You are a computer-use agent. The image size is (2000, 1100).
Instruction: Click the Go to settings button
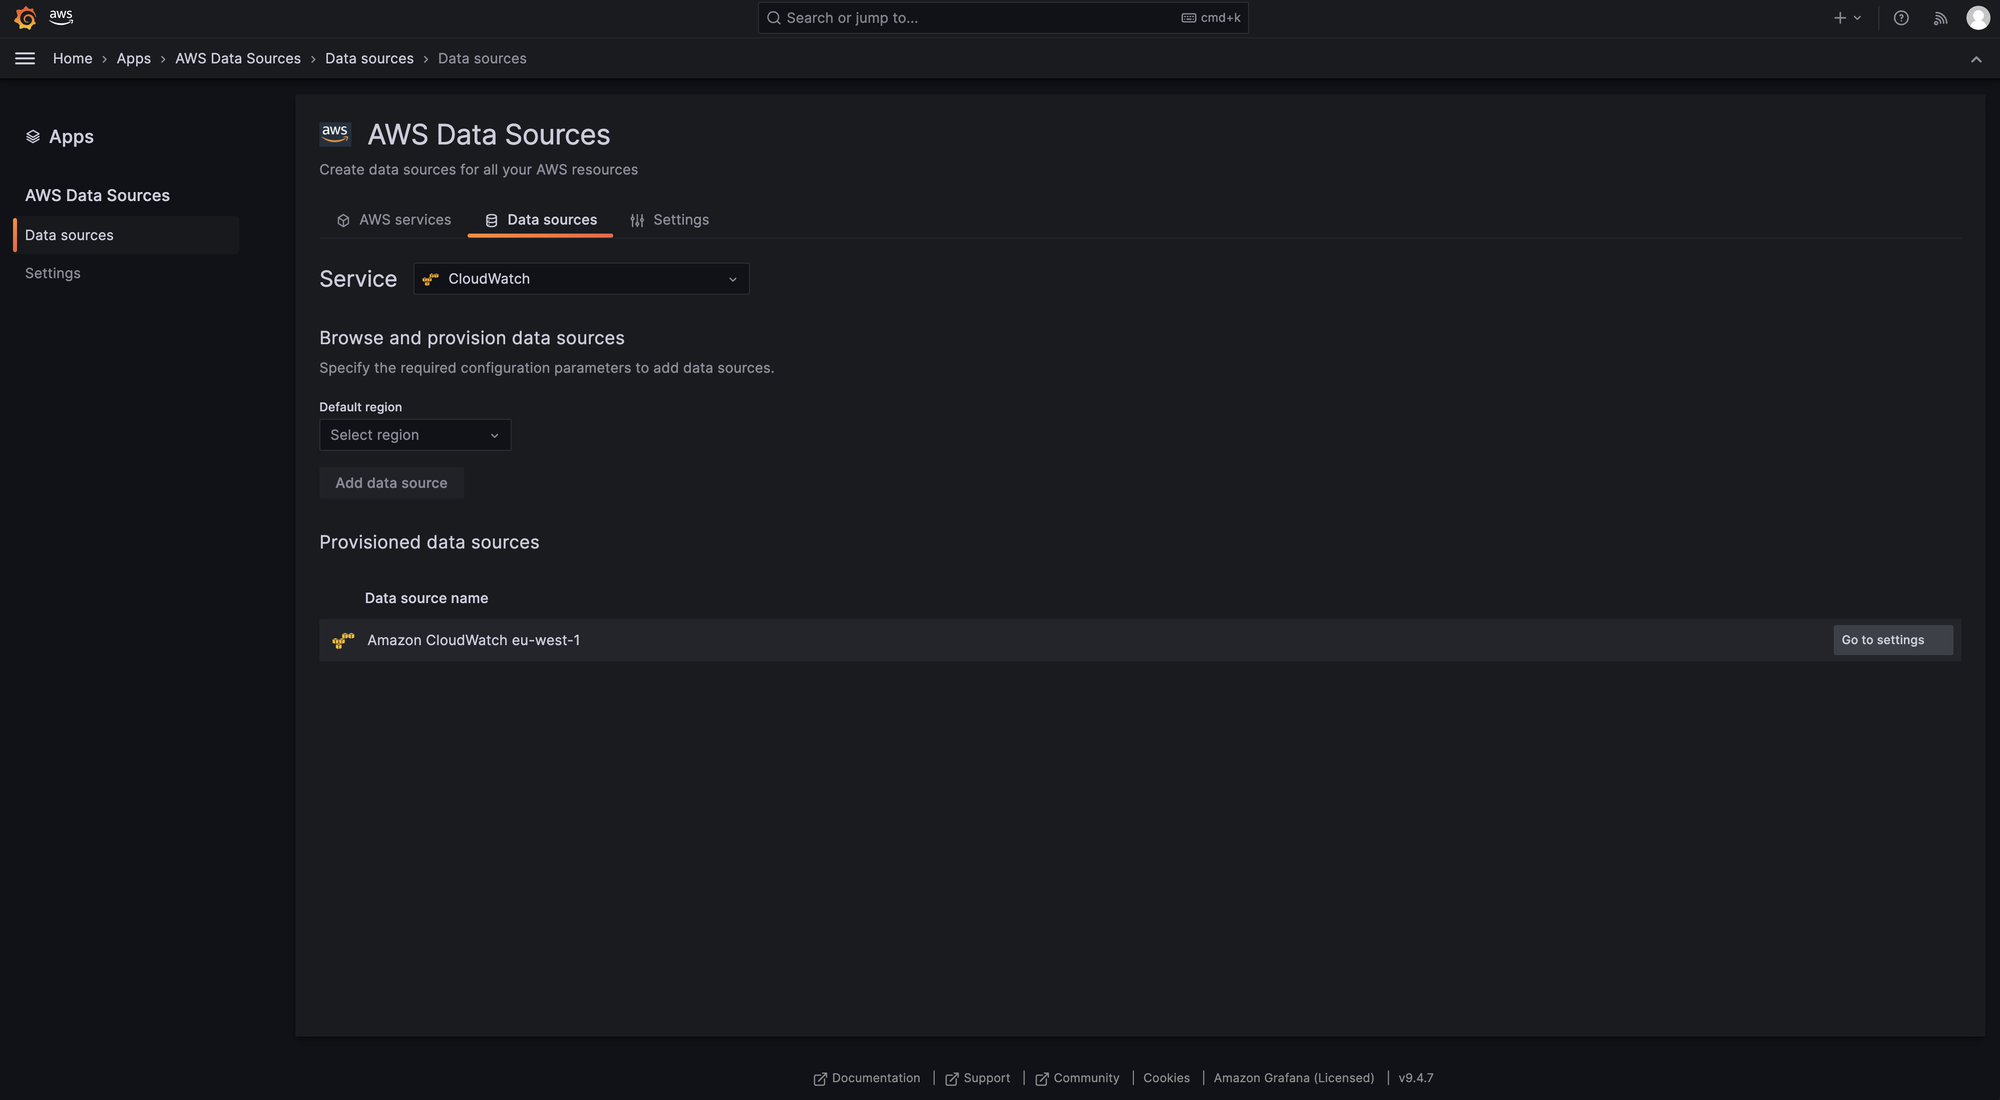tap(1891, 640)
